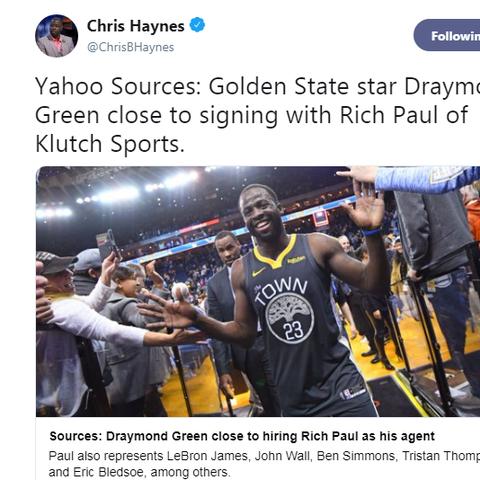Click the jersey number 23 in photo
Viewport: 480px width, 480px height.
tap(293, 330)
